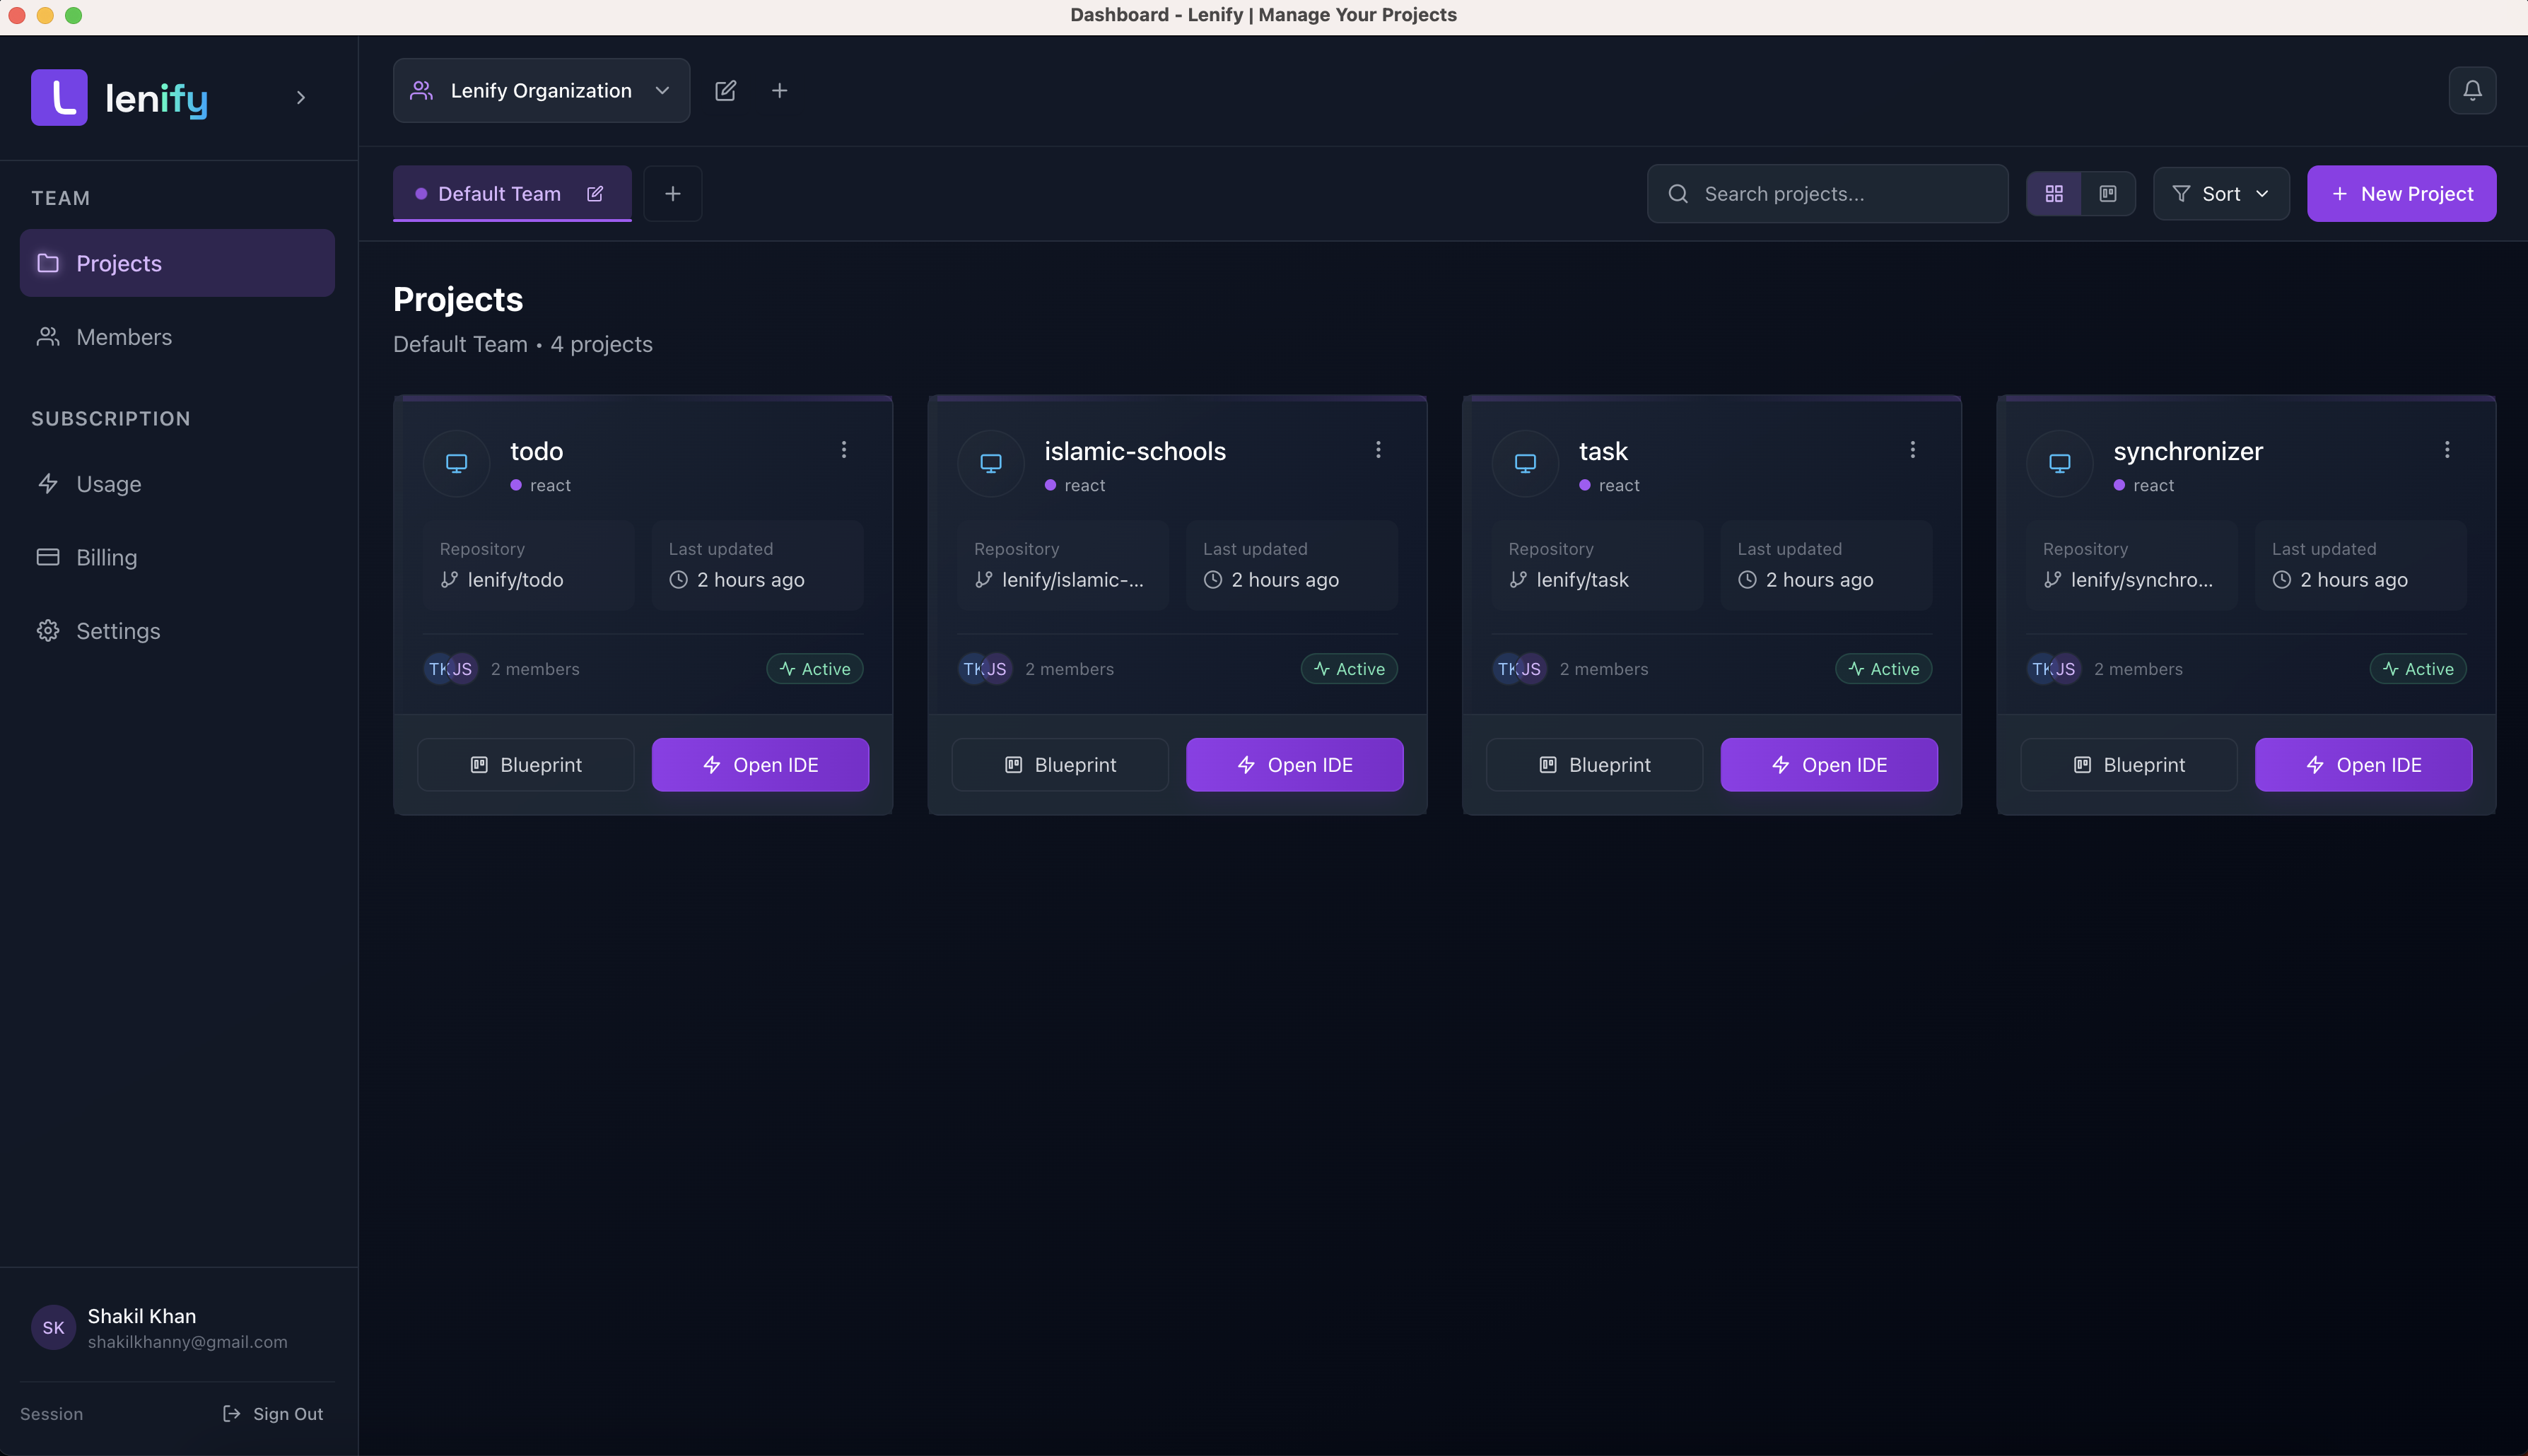This screenshot has height=1456, width=2528.
Task: Open options menu on the todo project card
Action: pyautogui.click(x=844, y=449)
